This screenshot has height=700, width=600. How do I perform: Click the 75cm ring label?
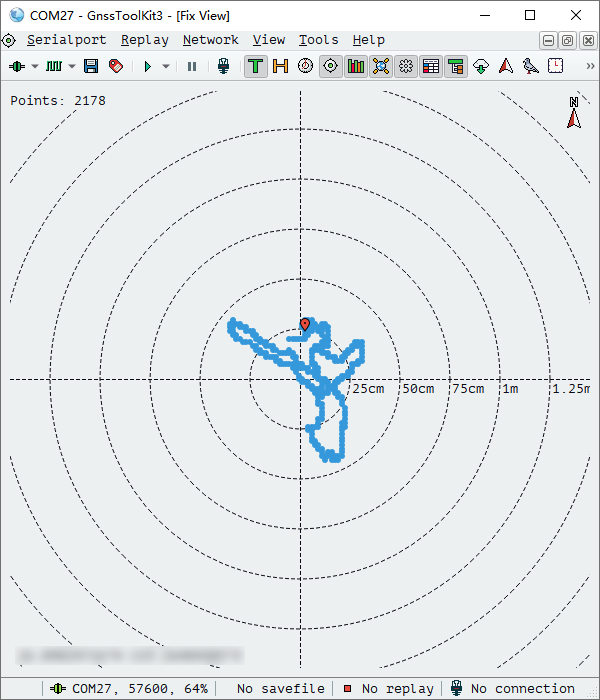(x=468, y=389)
